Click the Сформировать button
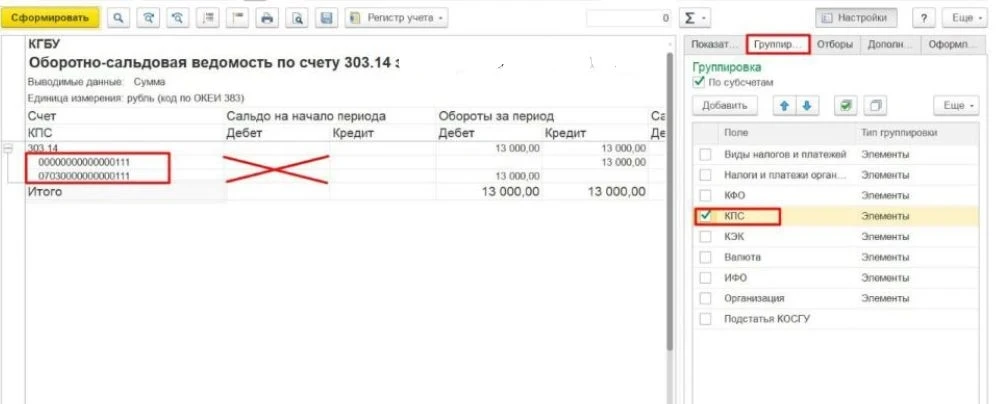Image resolution: width=1000 pixels, height=404 pixels. coord(50,18)
